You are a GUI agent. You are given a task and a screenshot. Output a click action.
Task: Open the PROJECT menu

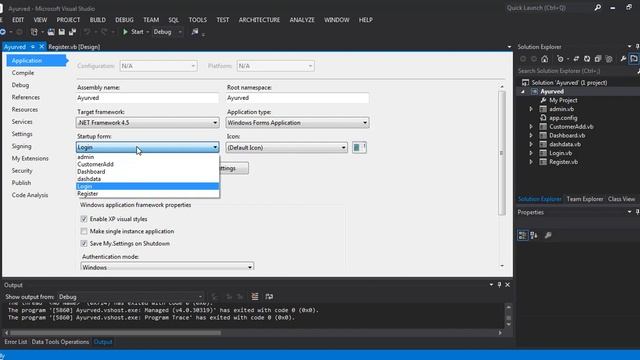tap(68, 20)
